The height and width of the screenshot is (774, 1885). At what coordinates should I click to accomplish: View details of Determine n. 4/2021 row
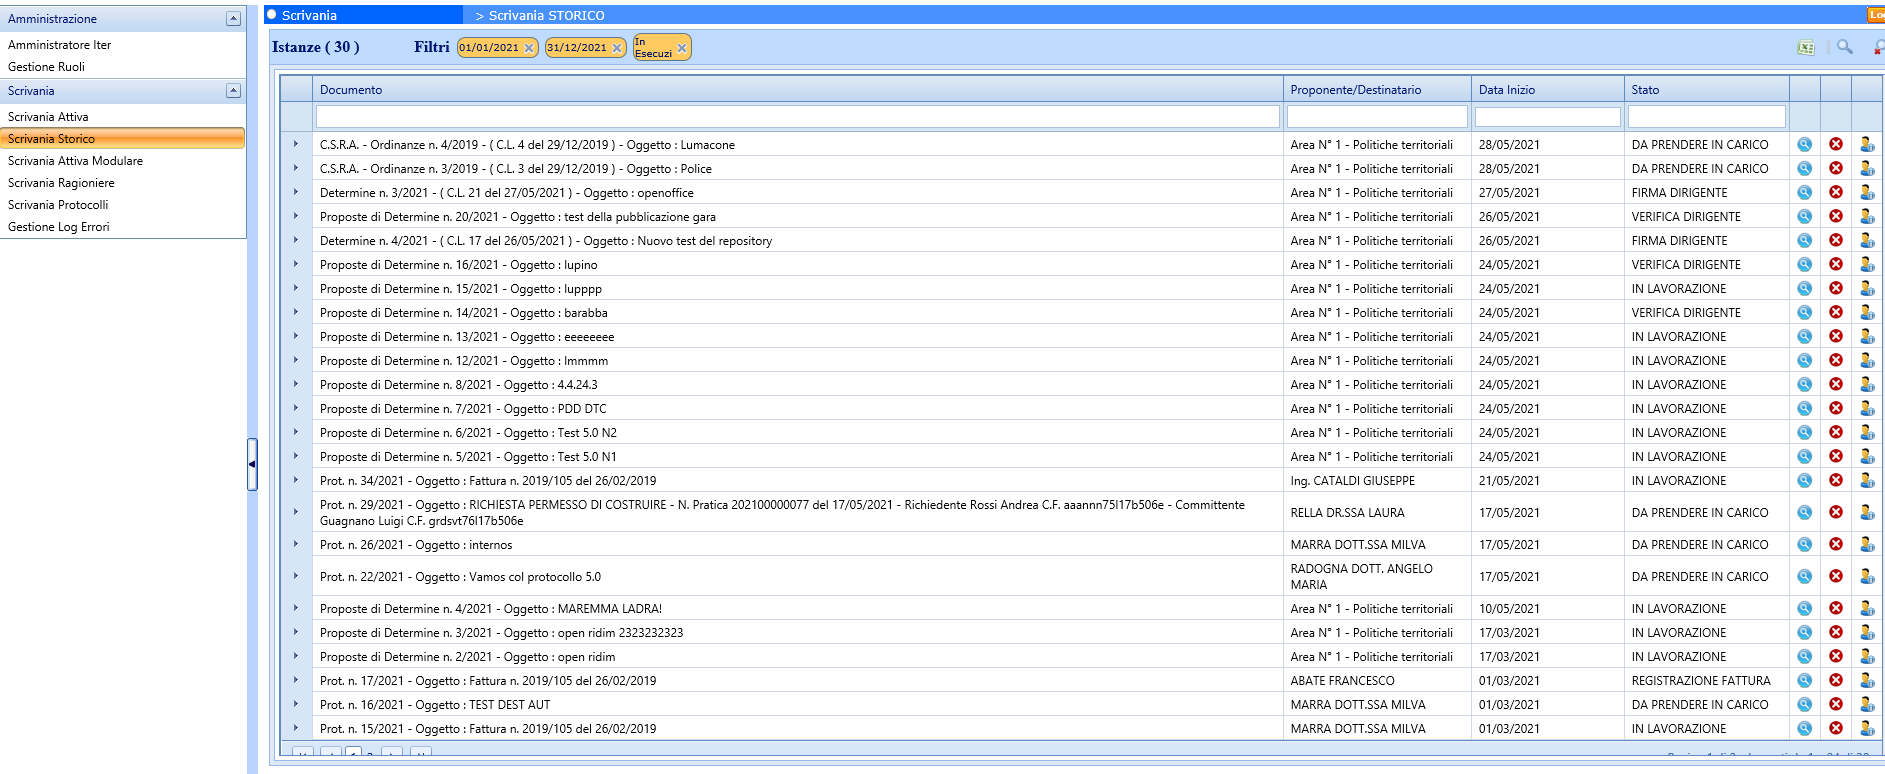[1805, 240]
